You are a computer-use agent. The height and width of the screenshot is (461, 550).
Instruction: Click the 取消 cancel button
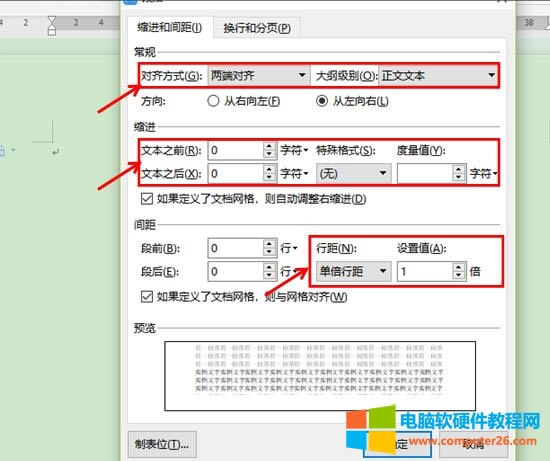[x=473, y=445]
